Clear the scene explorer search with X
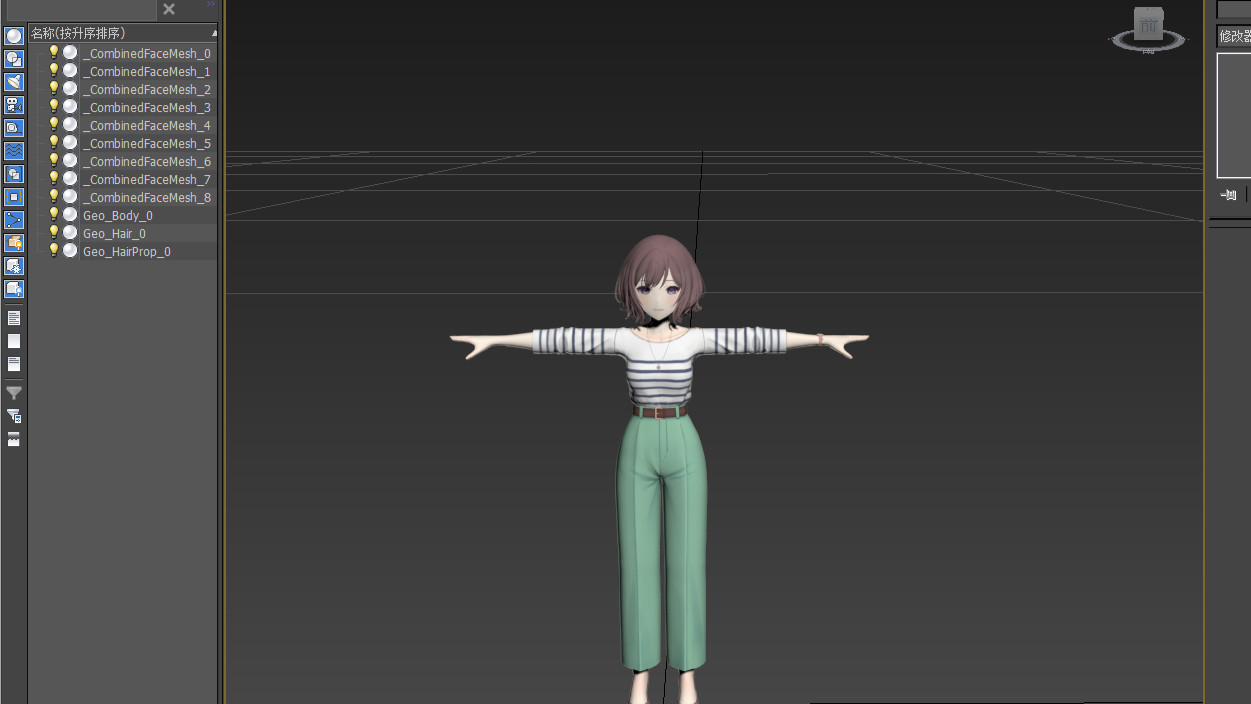 pyautogui.click(x=169, y=10)
